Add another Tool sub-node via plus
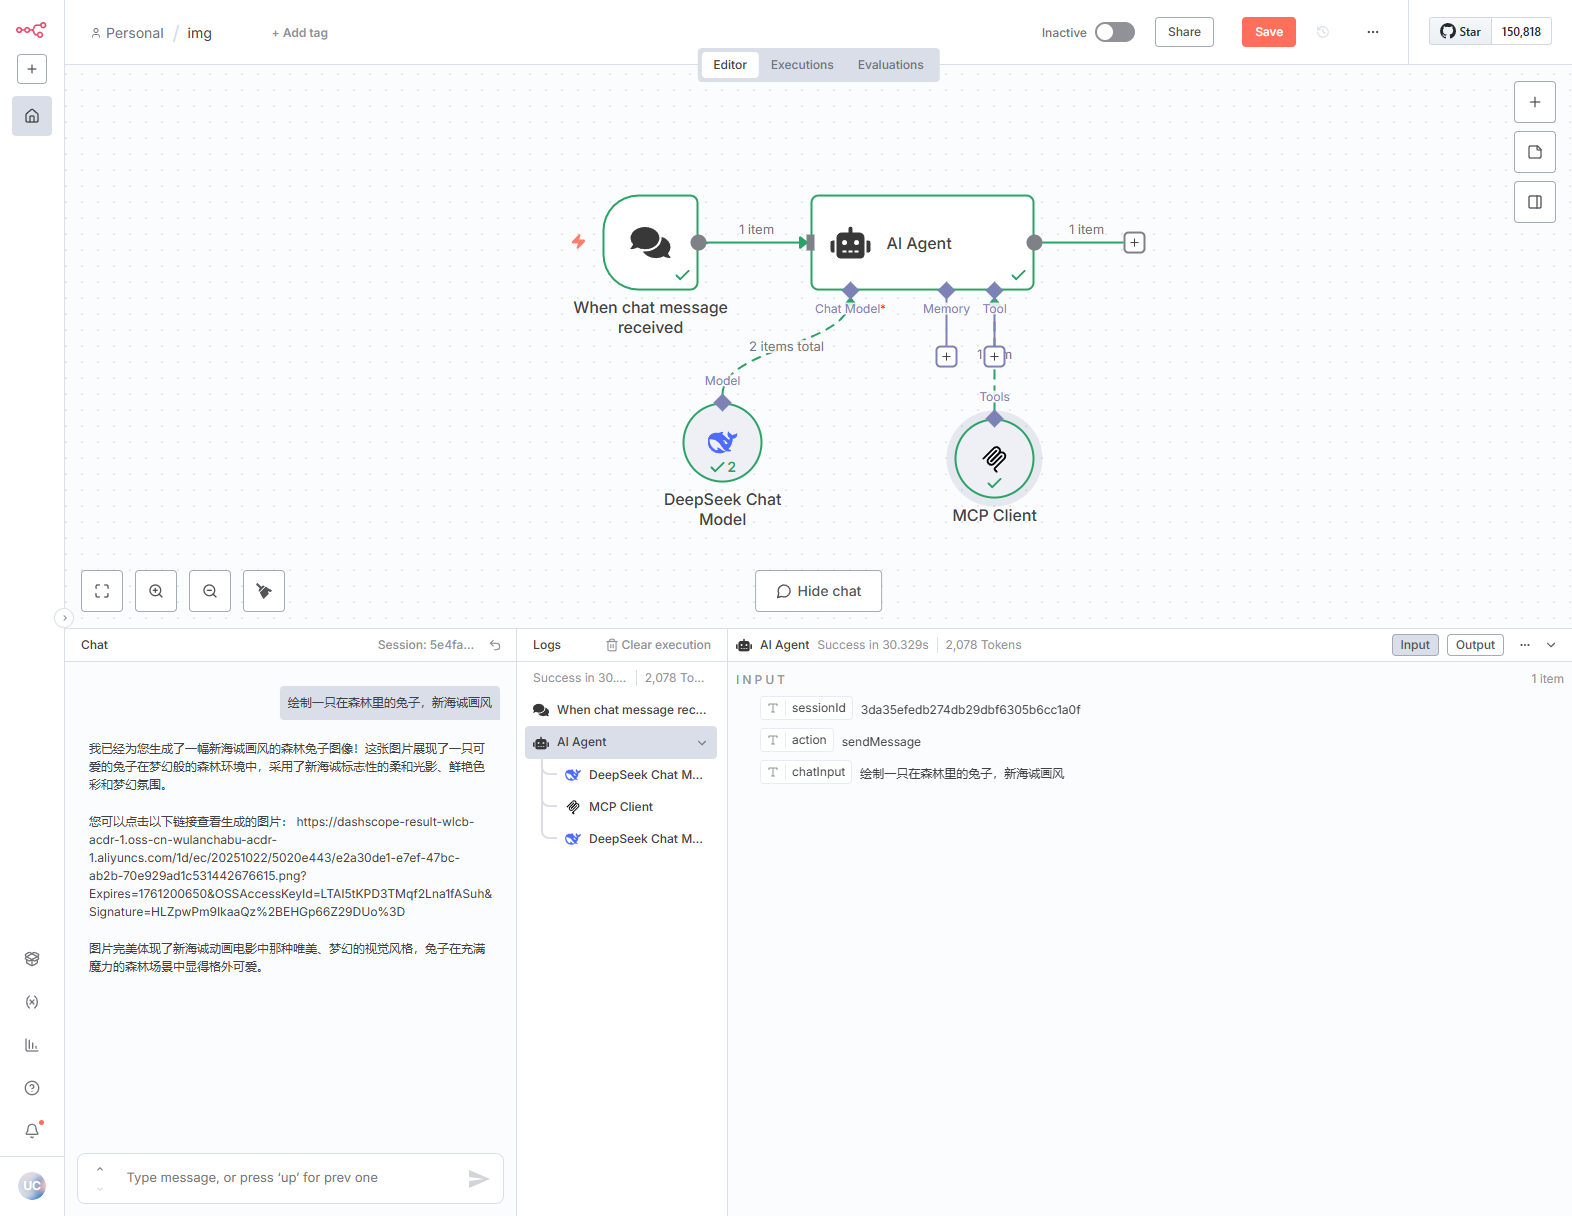 click(994, 356)
